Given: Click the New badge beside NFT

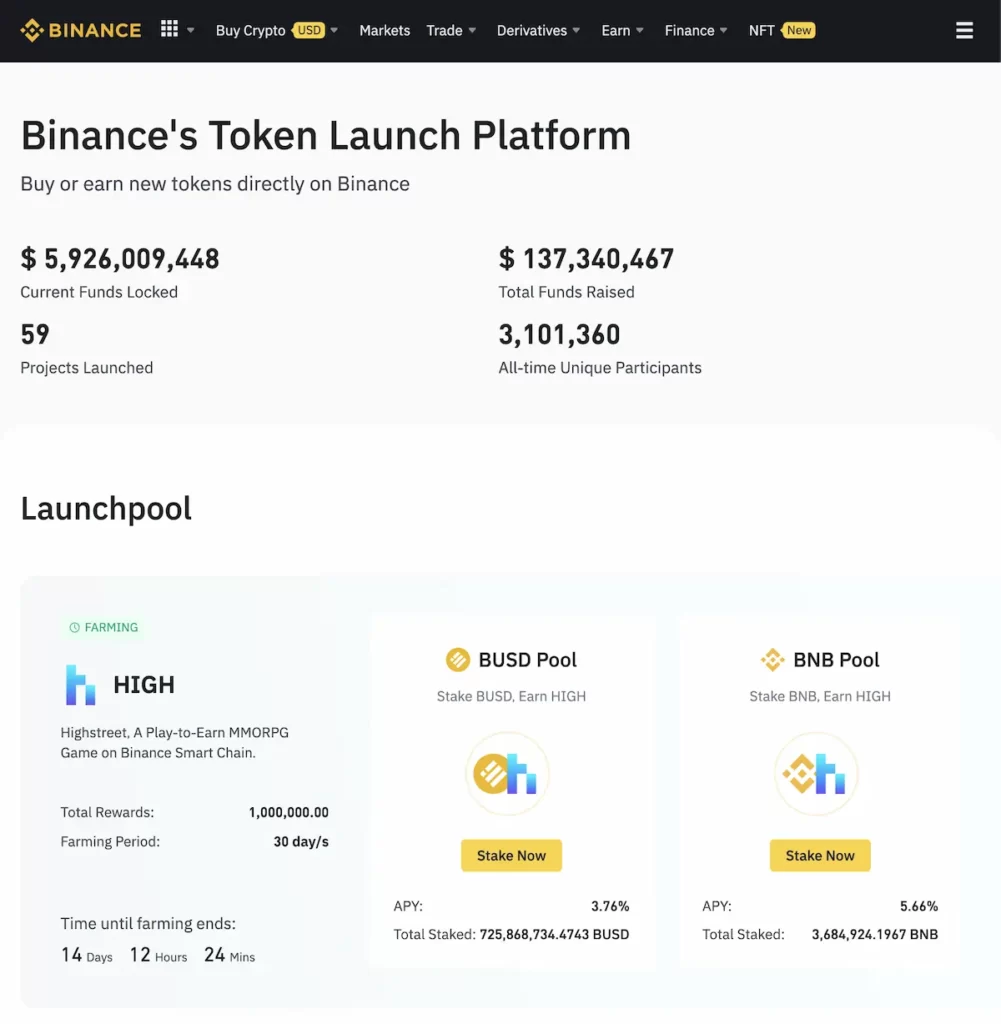Looking at the screenshot, I should tap(798, 30).
